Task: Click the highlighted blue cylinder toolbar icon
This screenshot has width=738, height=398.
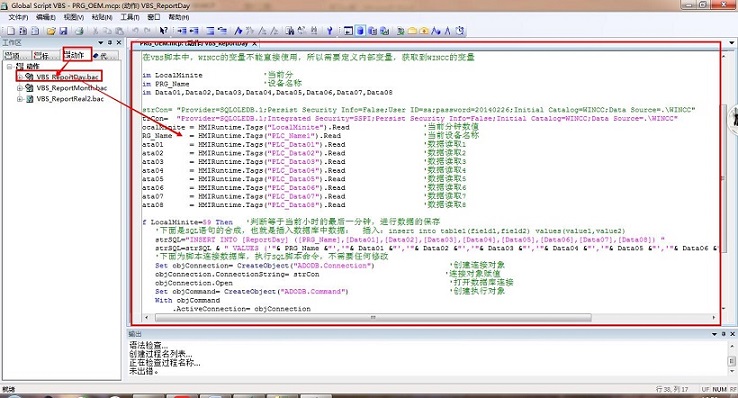Action: click(360, 31)
